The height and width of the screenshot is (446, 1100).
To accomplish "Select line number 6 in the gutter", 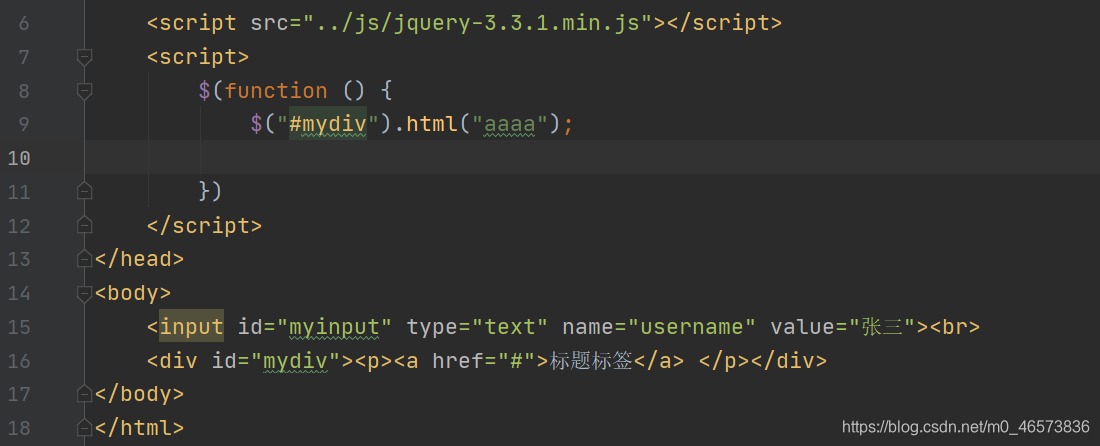I will click(23, 23).
